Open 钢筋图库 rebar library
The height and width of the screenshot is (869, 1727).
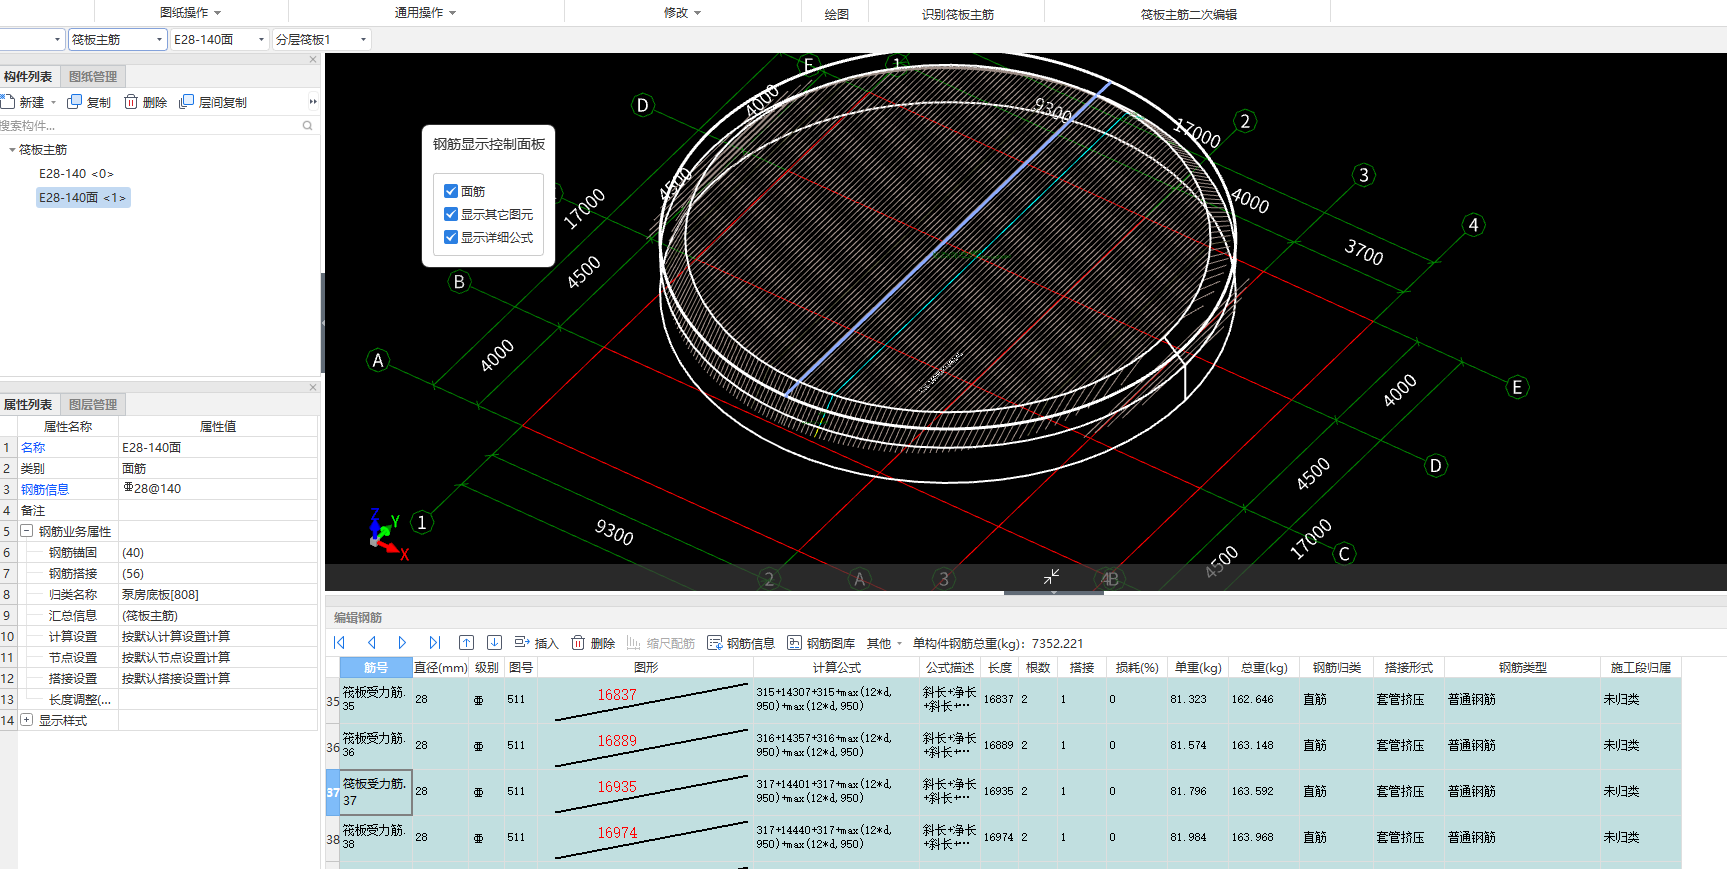(821, 643)
